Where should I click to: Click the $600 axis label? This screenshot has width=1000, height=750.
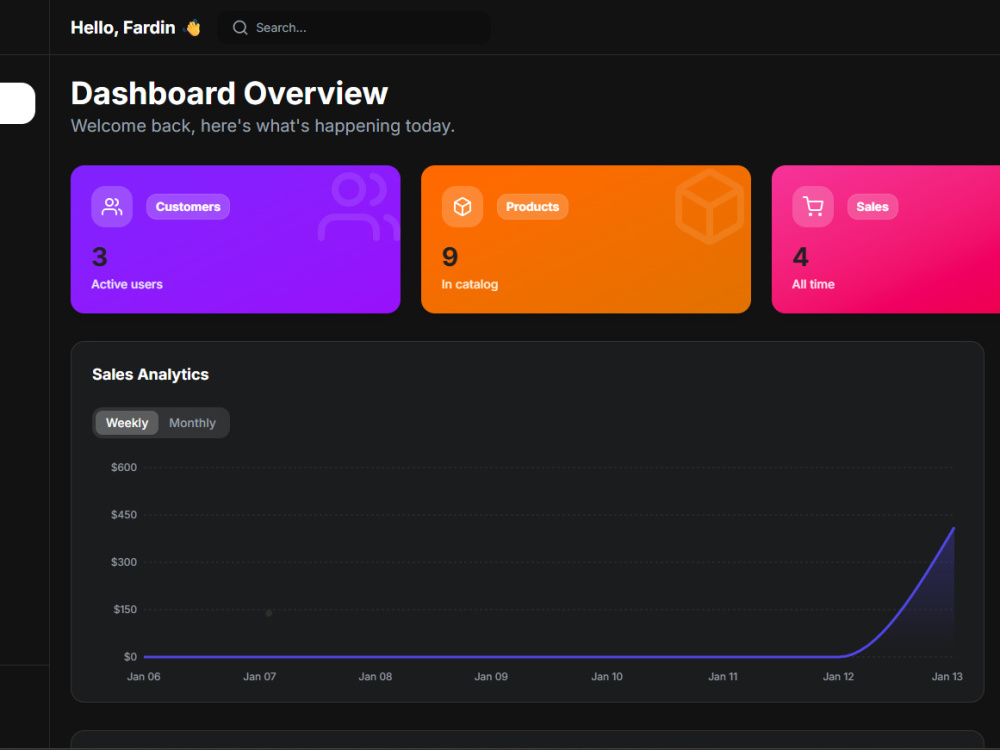pyautogui.click(x=124, y=467)
